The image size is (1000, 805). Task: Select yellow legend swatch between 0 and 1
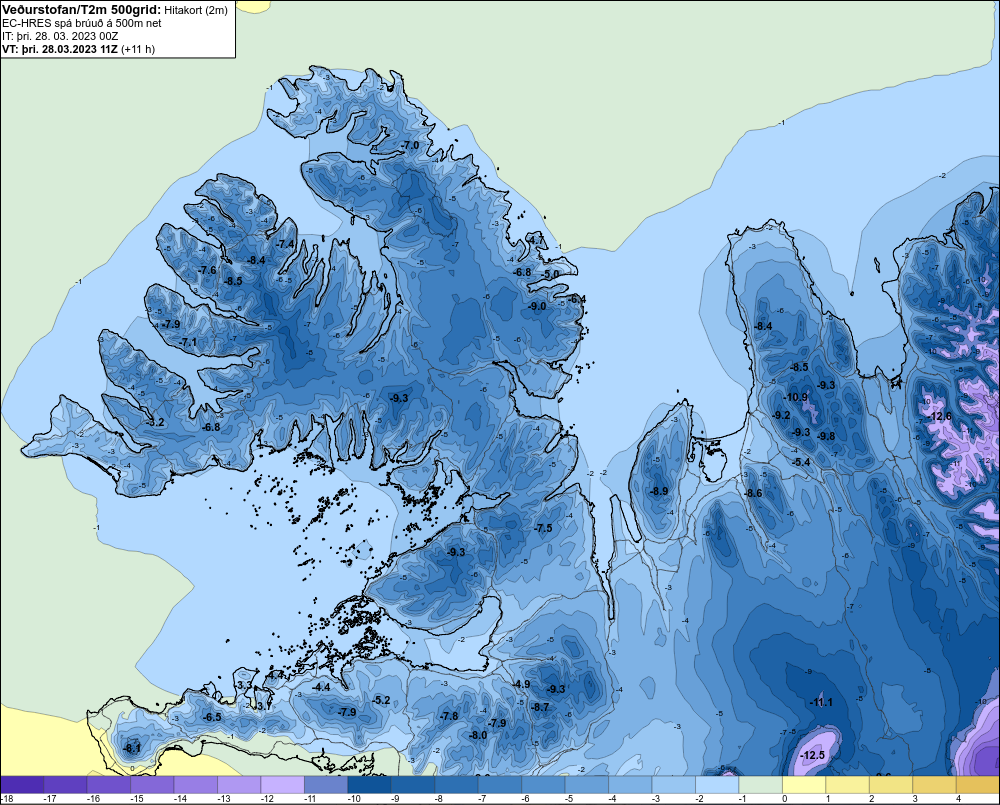click(x=803, y=785)
